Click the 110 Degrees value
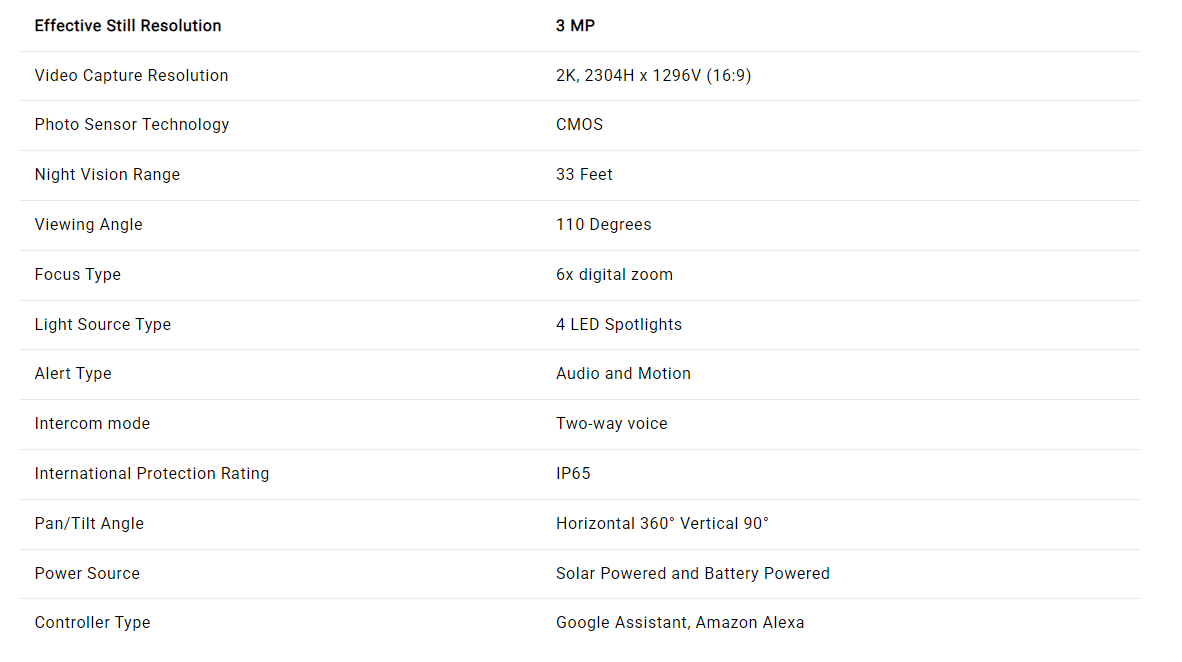Screen dimensions: 1182x662 (x=603, y=225)
